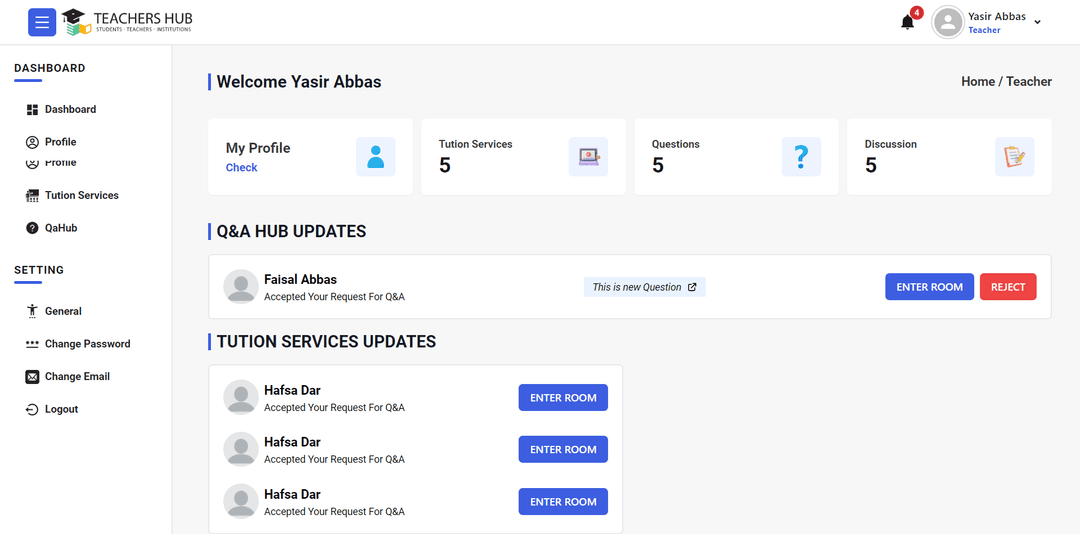This screenshot has height=534, width=1080.
Task: Click the Questions question mark icon
Action: coord(801,157)
